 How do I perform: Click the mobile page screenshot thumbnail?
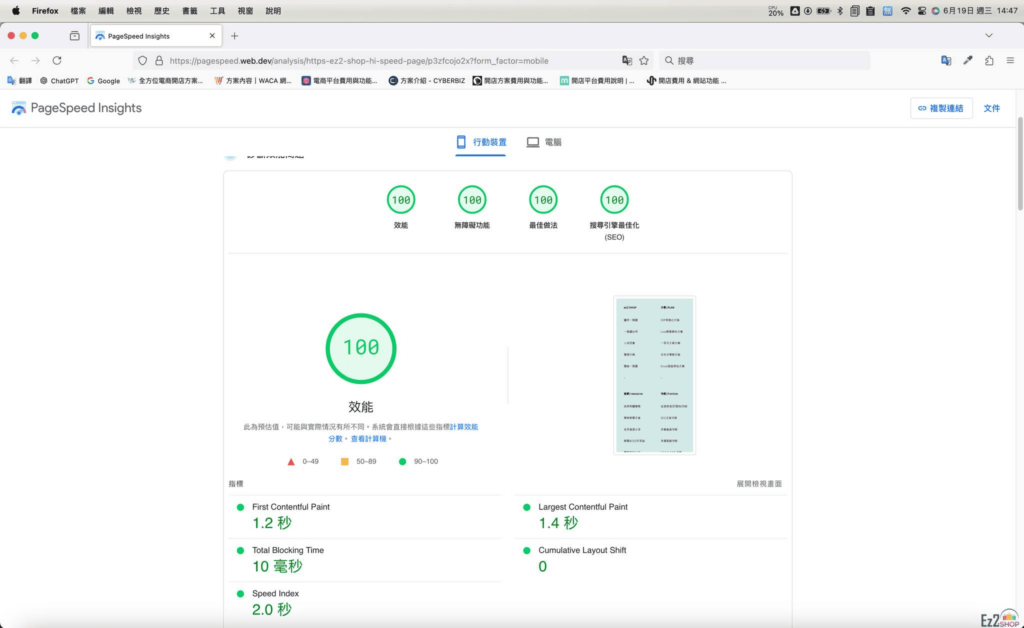[x=654, y=375]
